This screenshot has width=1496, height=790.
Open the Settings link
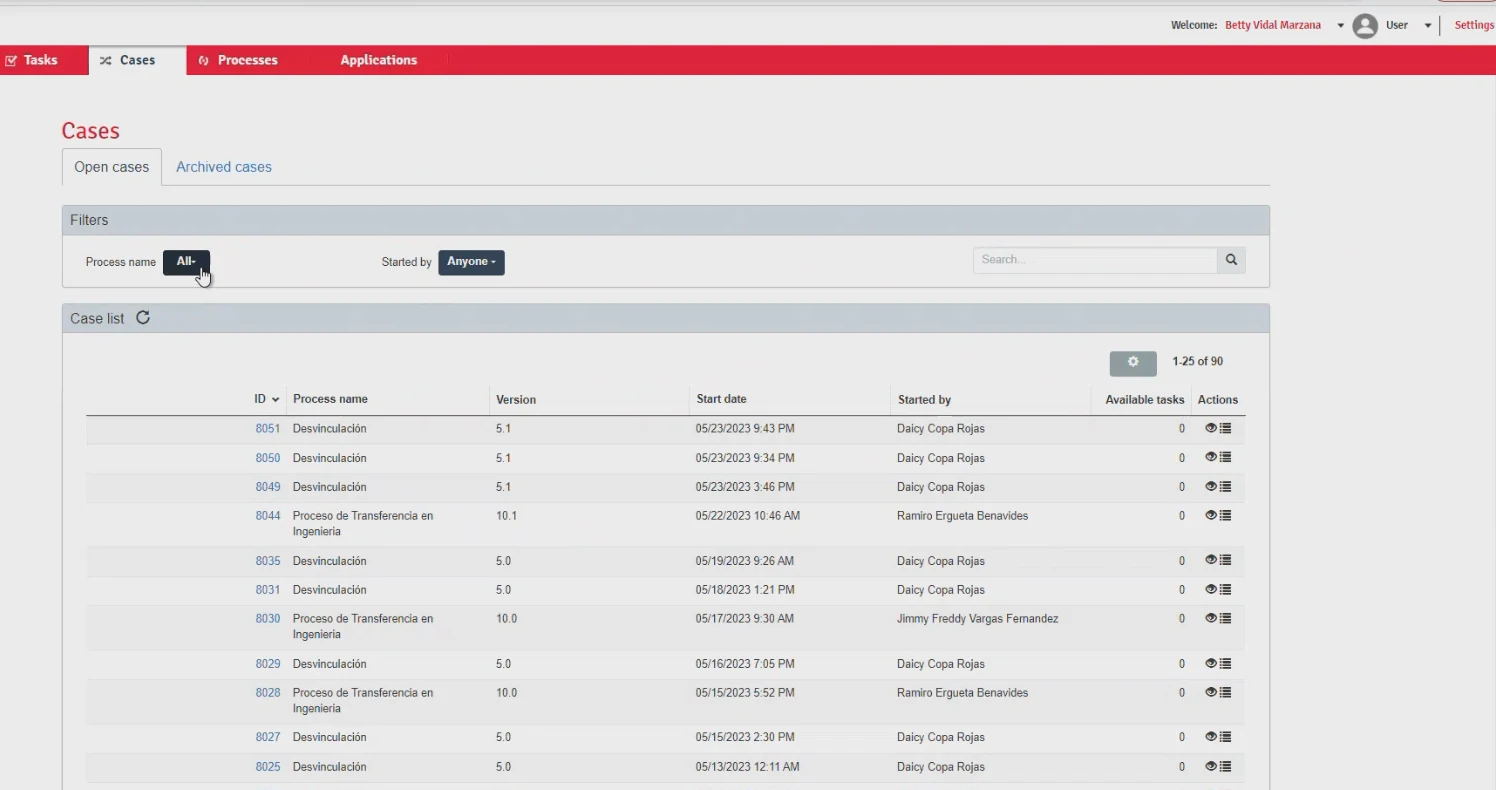pyautogui.click(x=1474, y=26)
